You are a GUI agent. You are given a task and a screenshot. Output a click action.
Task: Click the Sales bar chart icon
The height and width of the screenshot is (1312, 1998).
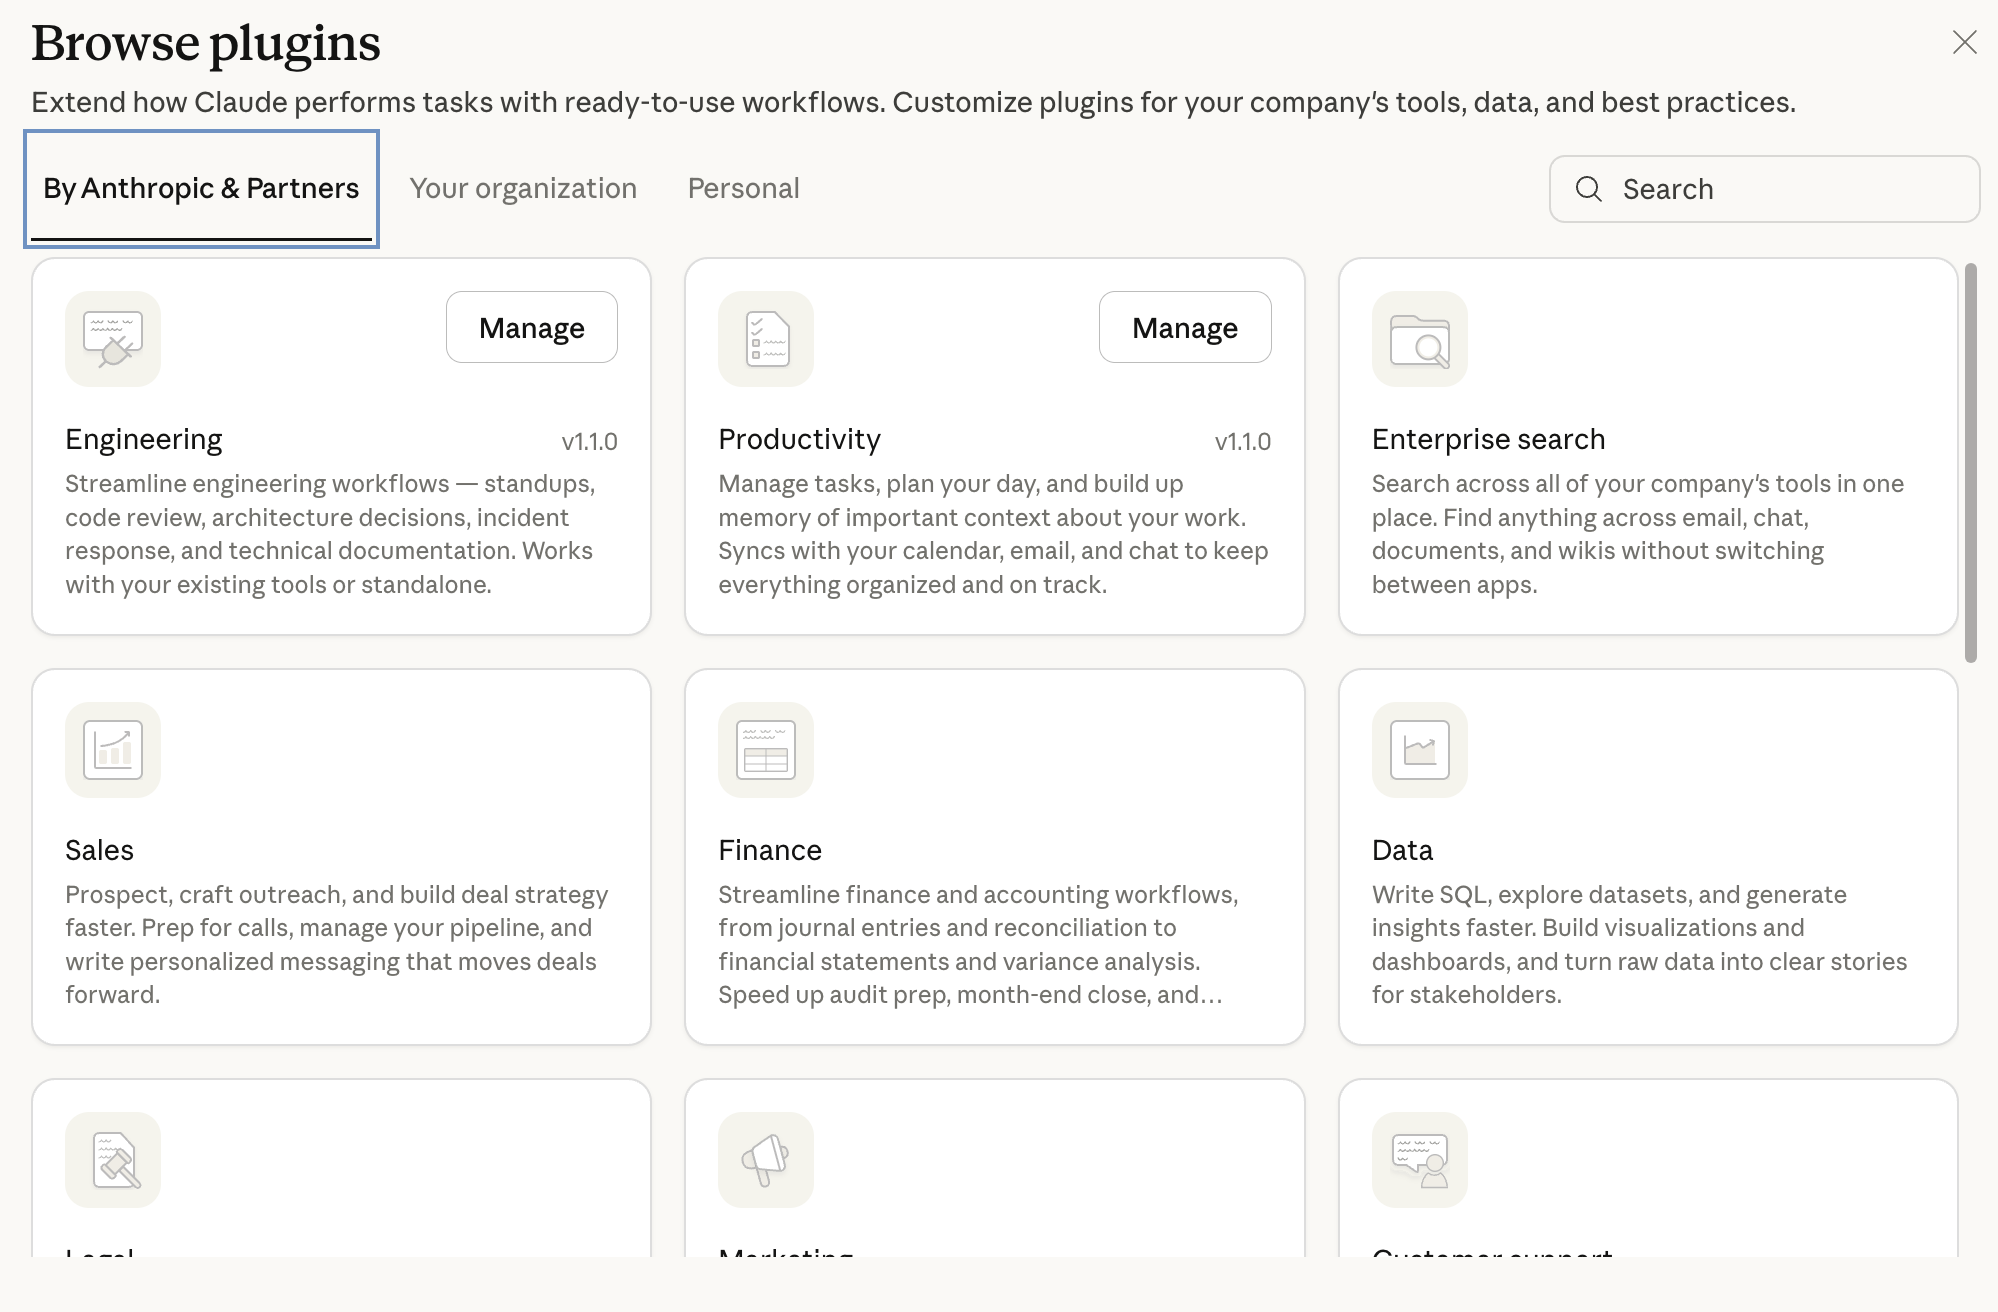(x=113, y=749)
